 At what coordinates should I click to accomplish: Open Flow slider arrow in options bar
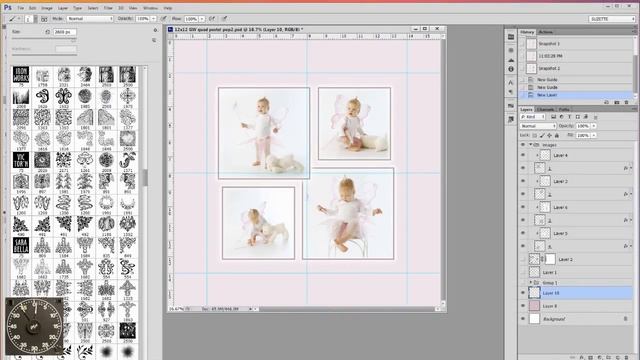coord(202,19)
